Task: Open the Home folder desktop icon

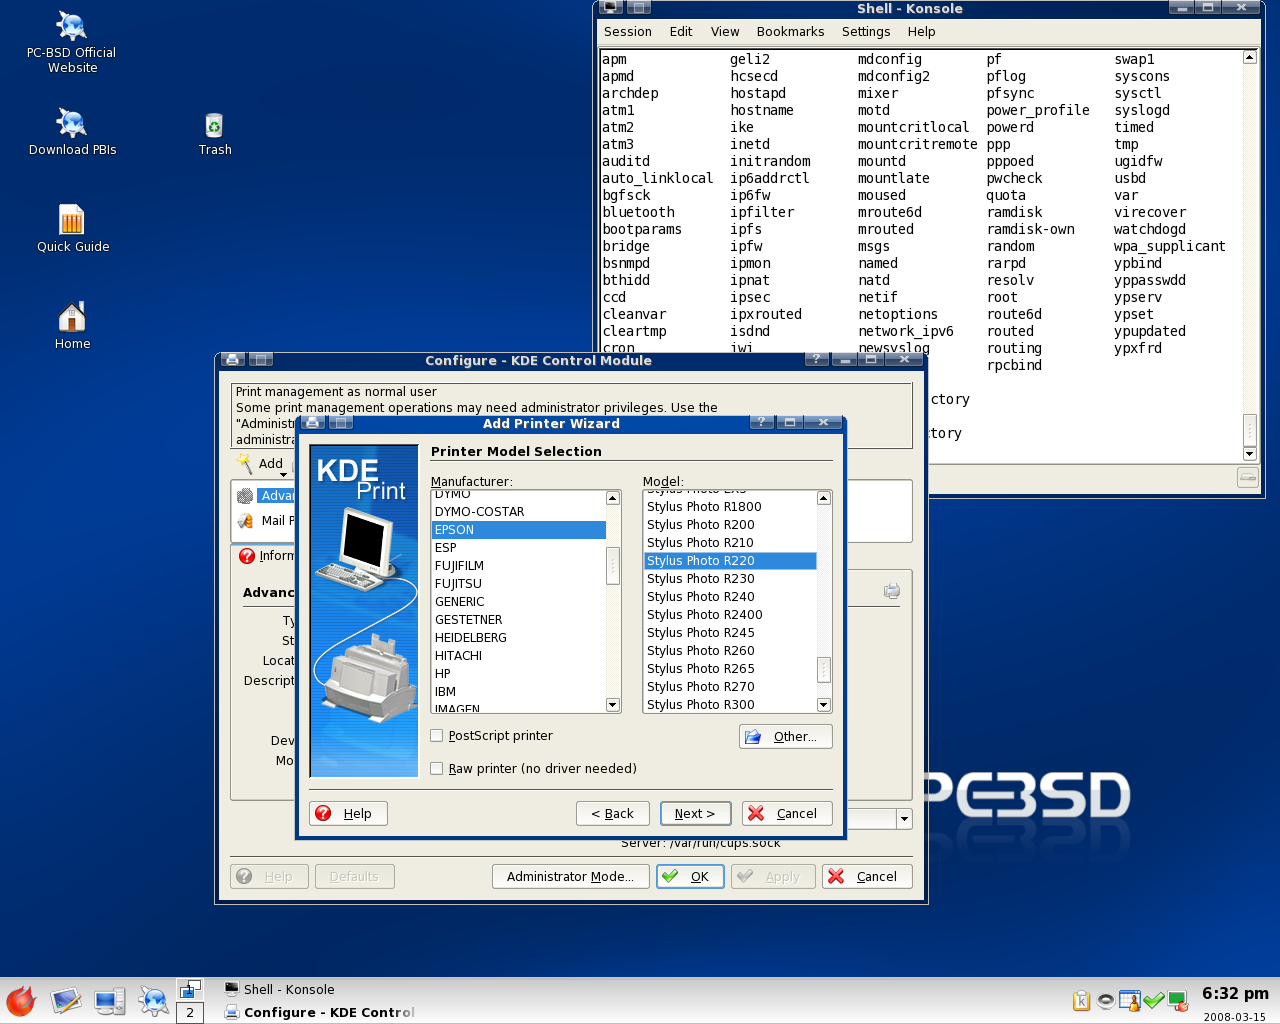Action: 72,325
